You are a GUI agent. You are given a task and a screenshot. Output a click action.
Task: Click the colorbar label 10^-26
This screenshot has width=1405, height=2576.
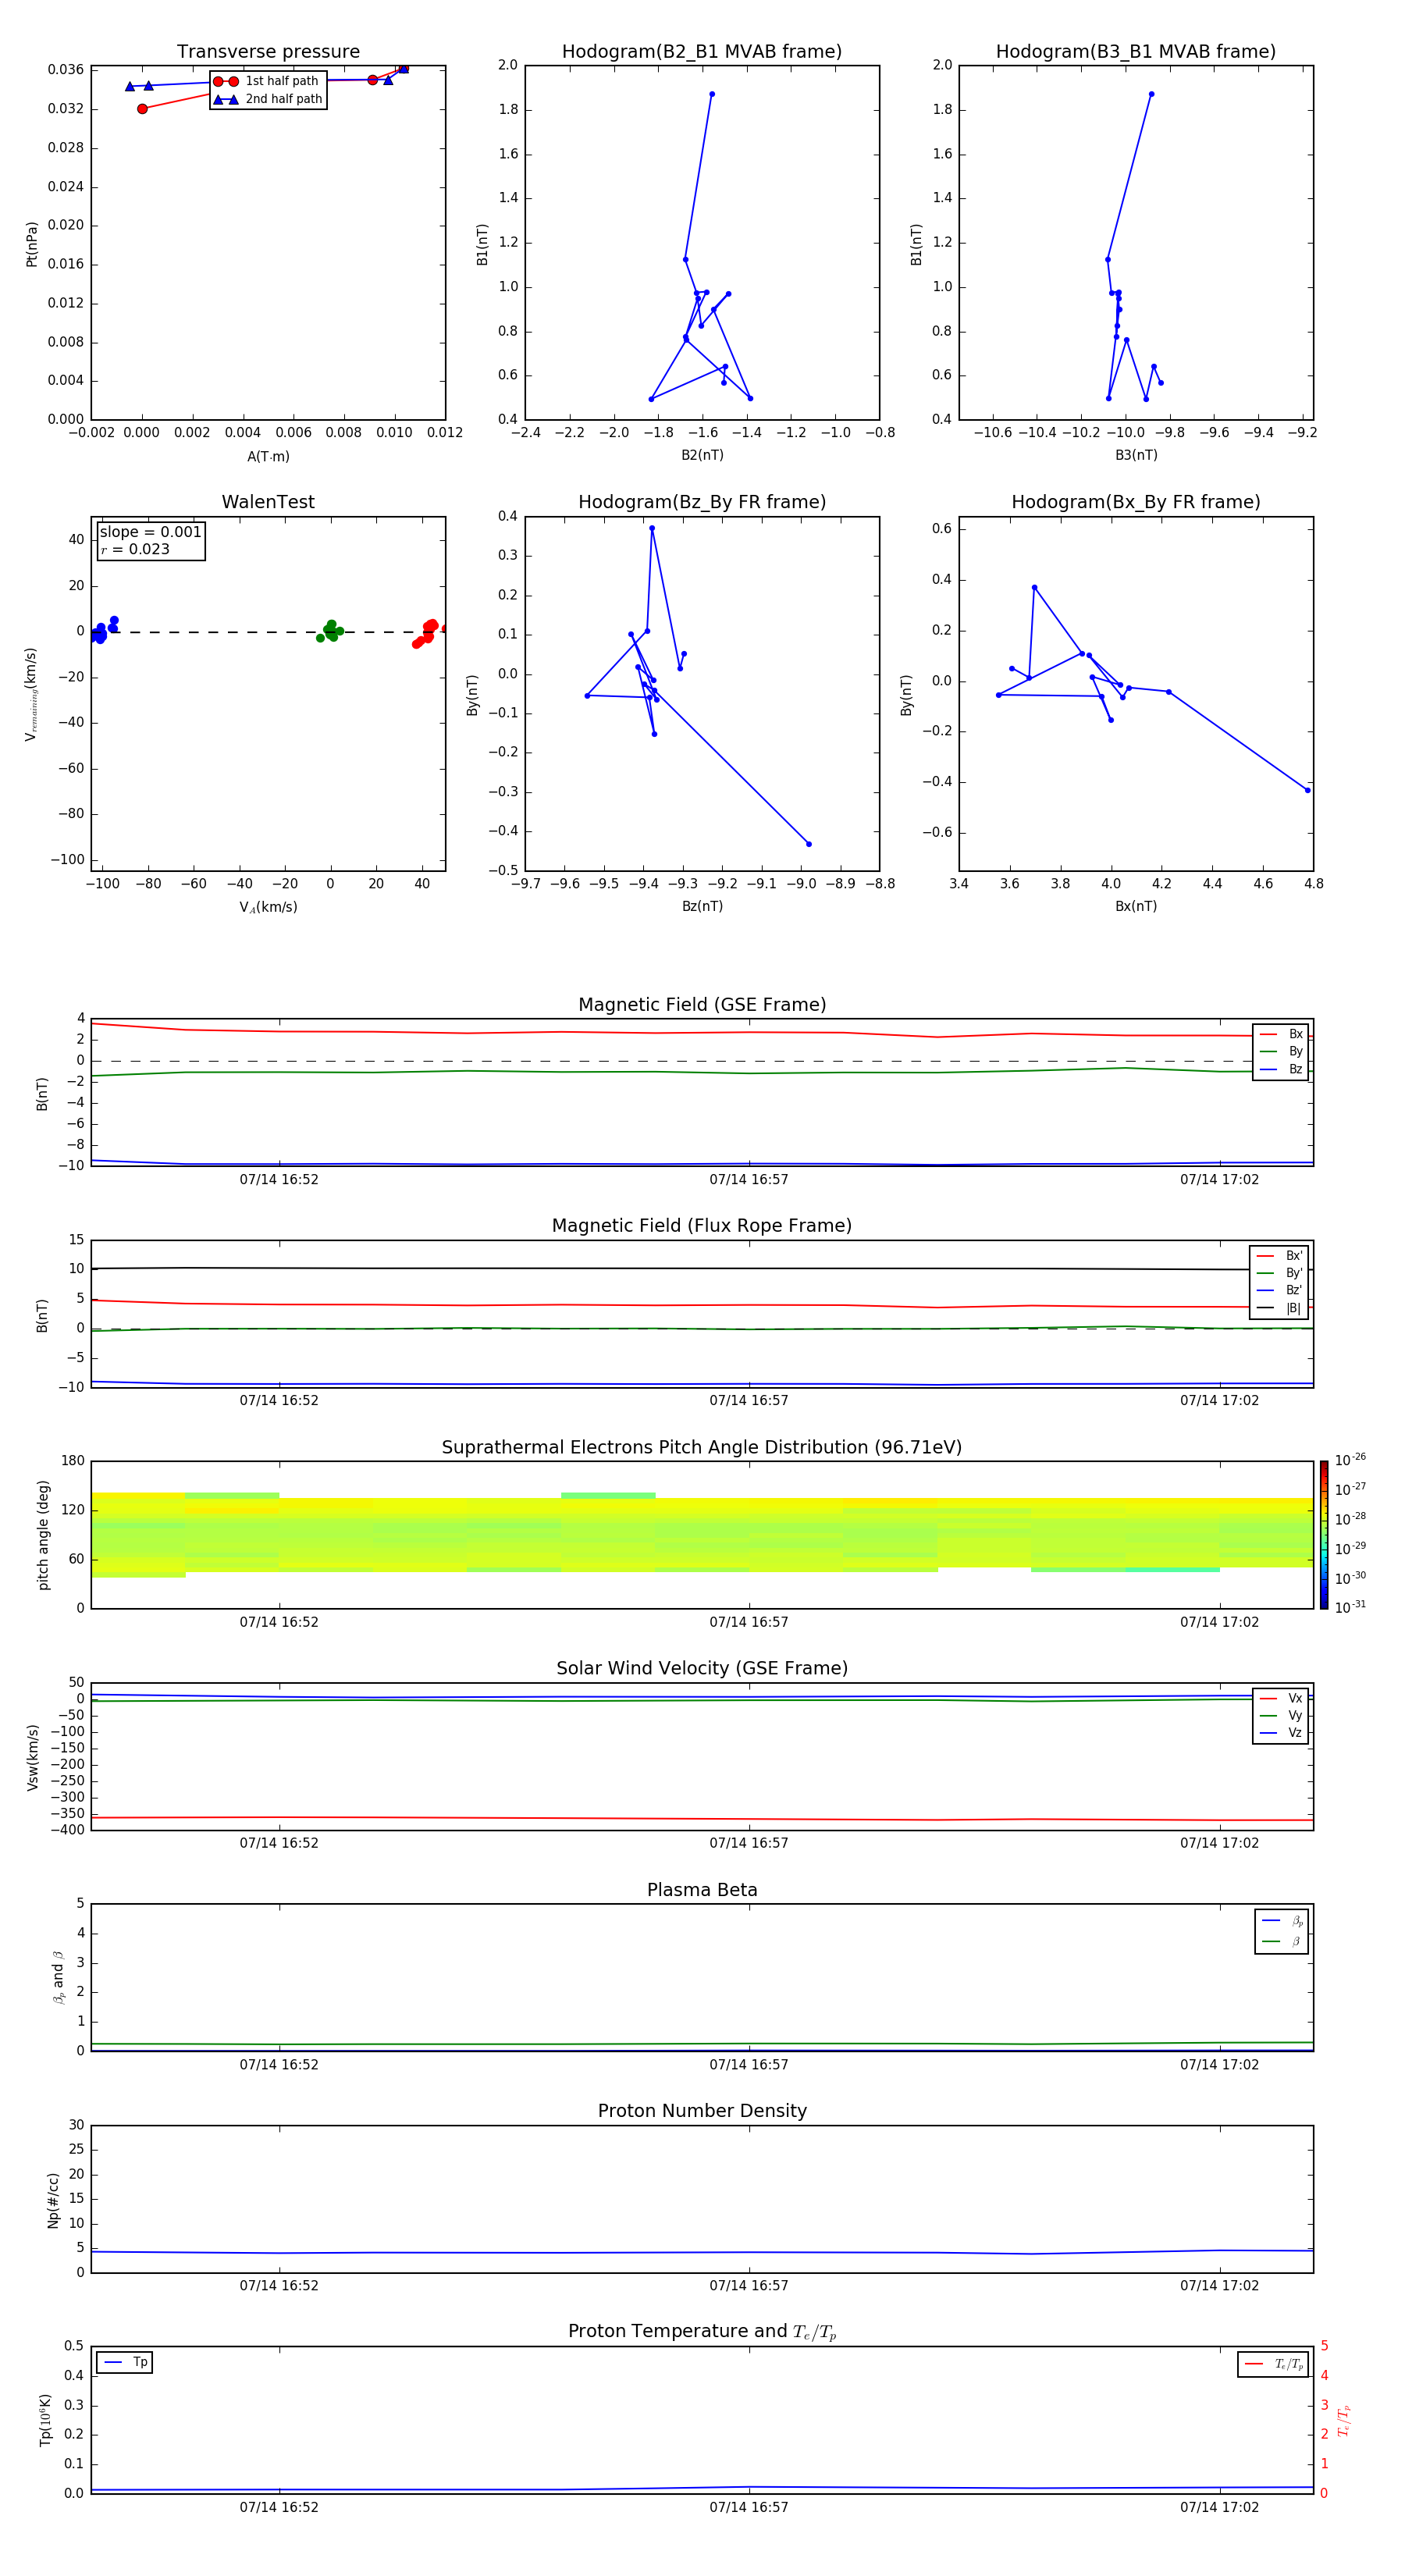coord(1350,1460)
